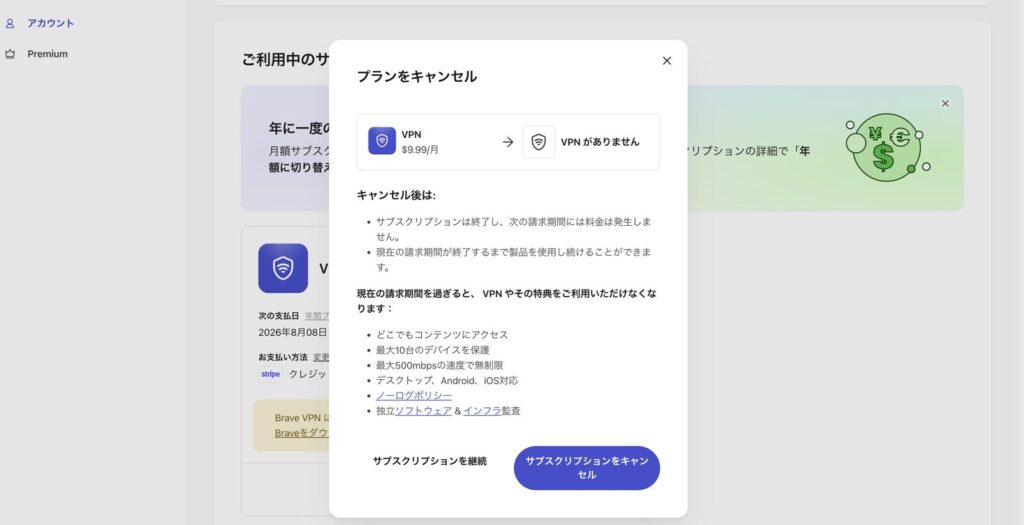
Task: Click the 2026年8月08日 payment date text
Action: pos(293,332)
